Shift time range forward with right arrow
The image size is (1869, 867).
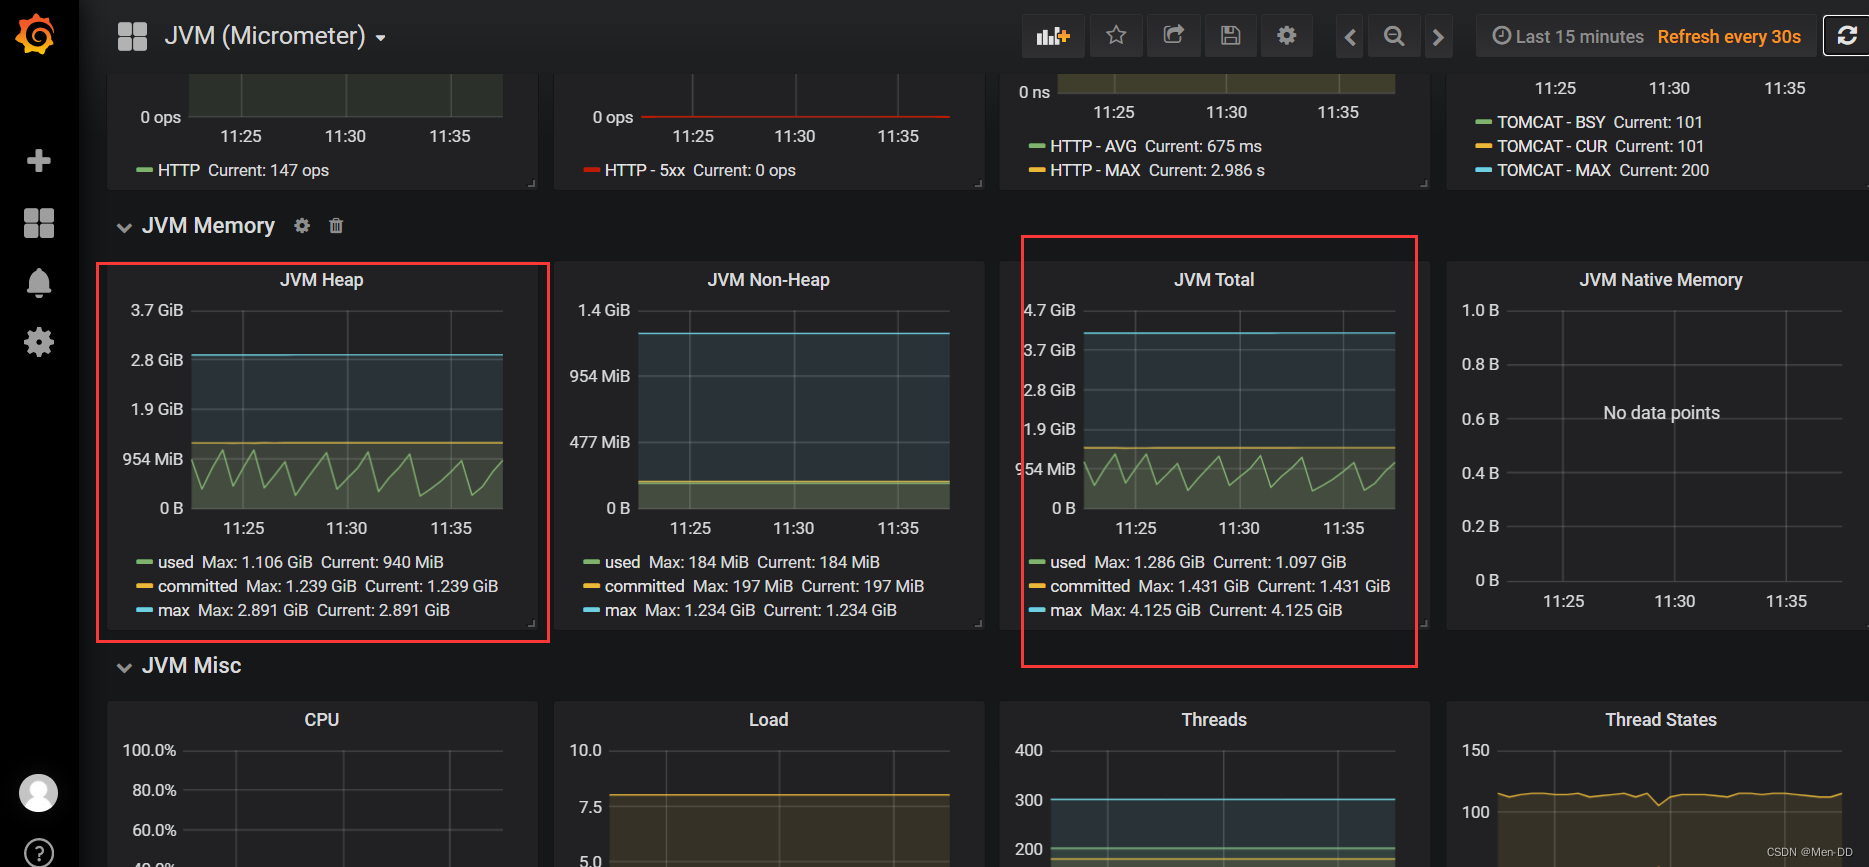1438,37
